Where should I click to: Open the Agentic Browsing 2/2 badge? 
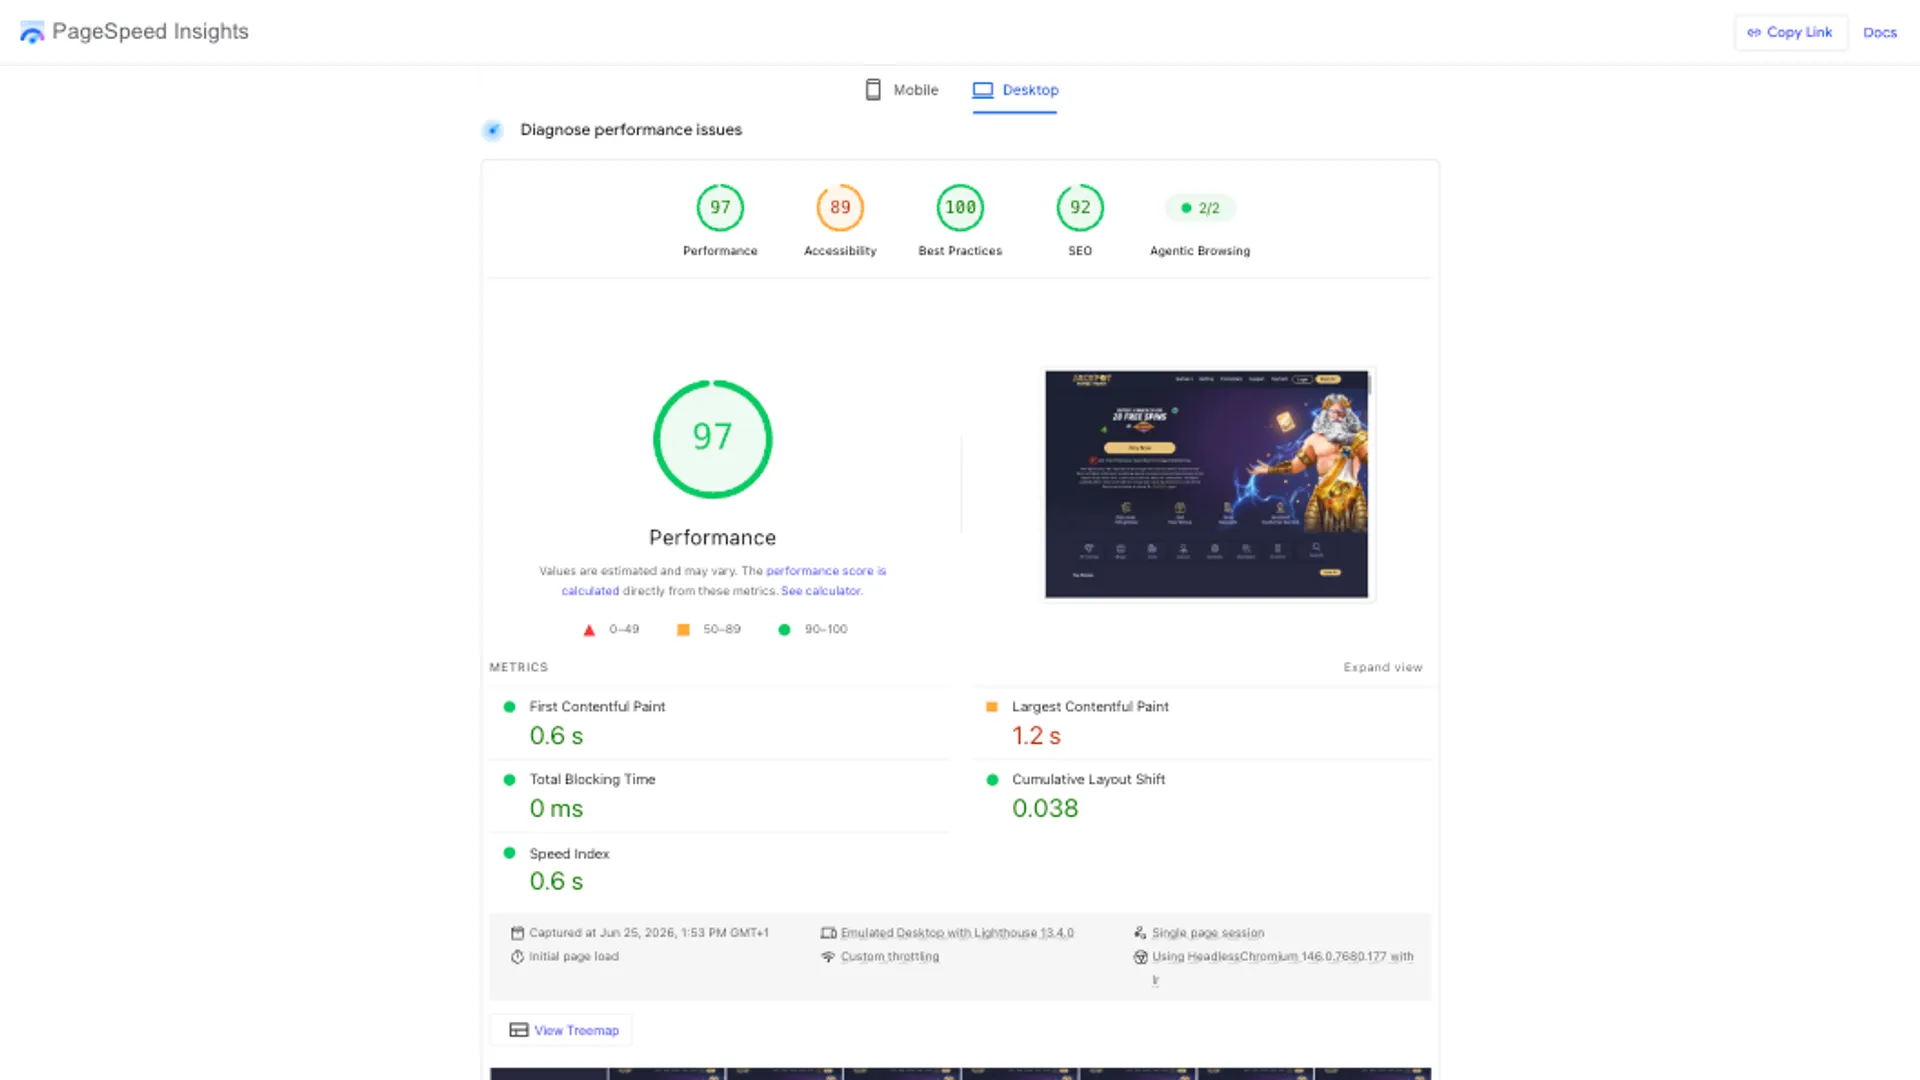[x=1200, y=208]
